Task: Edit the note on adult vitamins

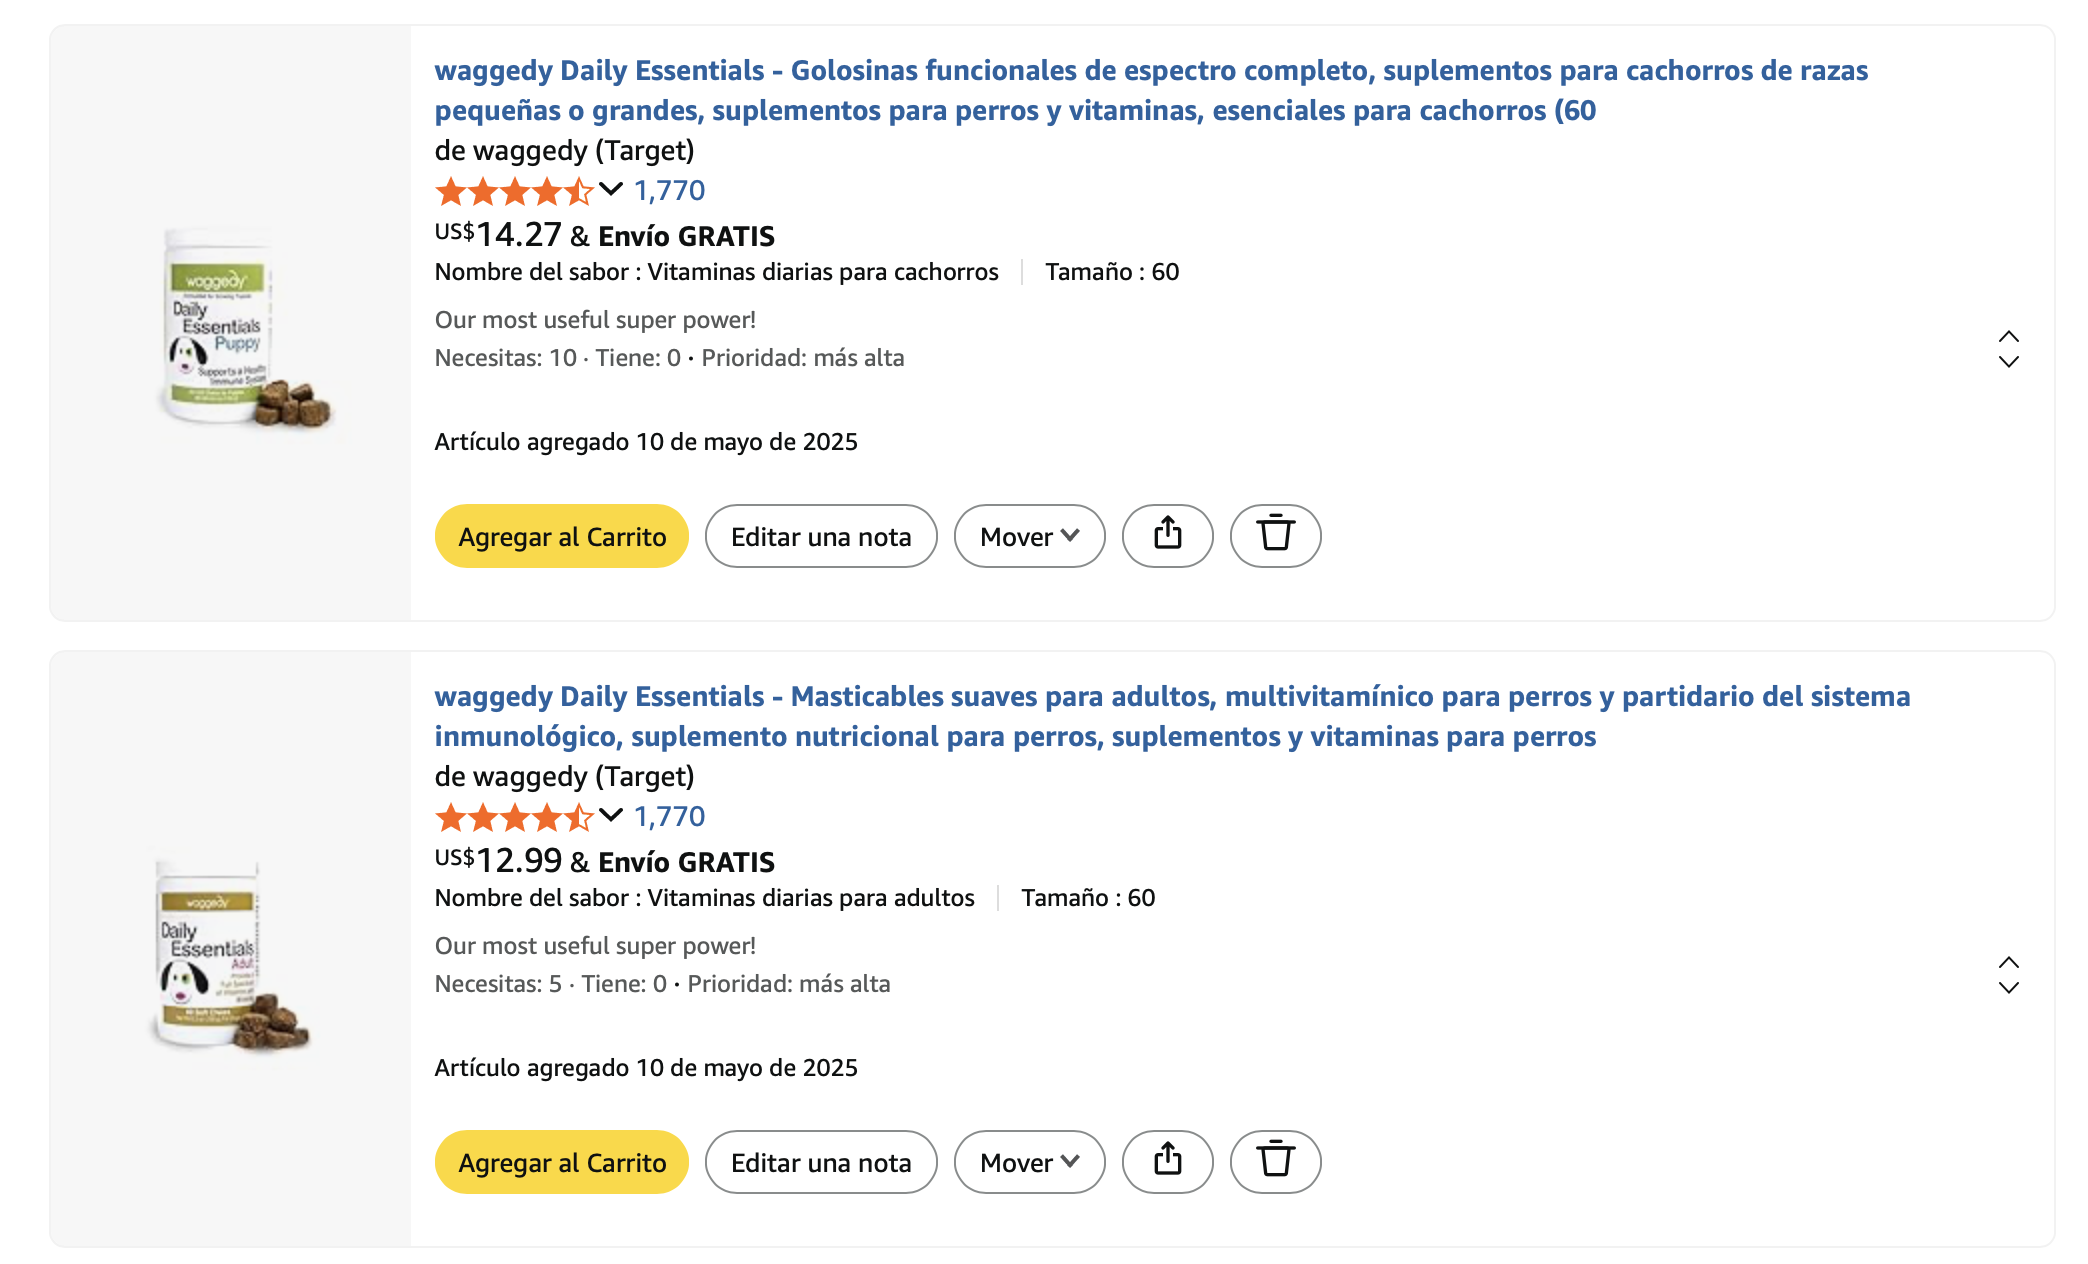Action: click(x=821, y=1162)
